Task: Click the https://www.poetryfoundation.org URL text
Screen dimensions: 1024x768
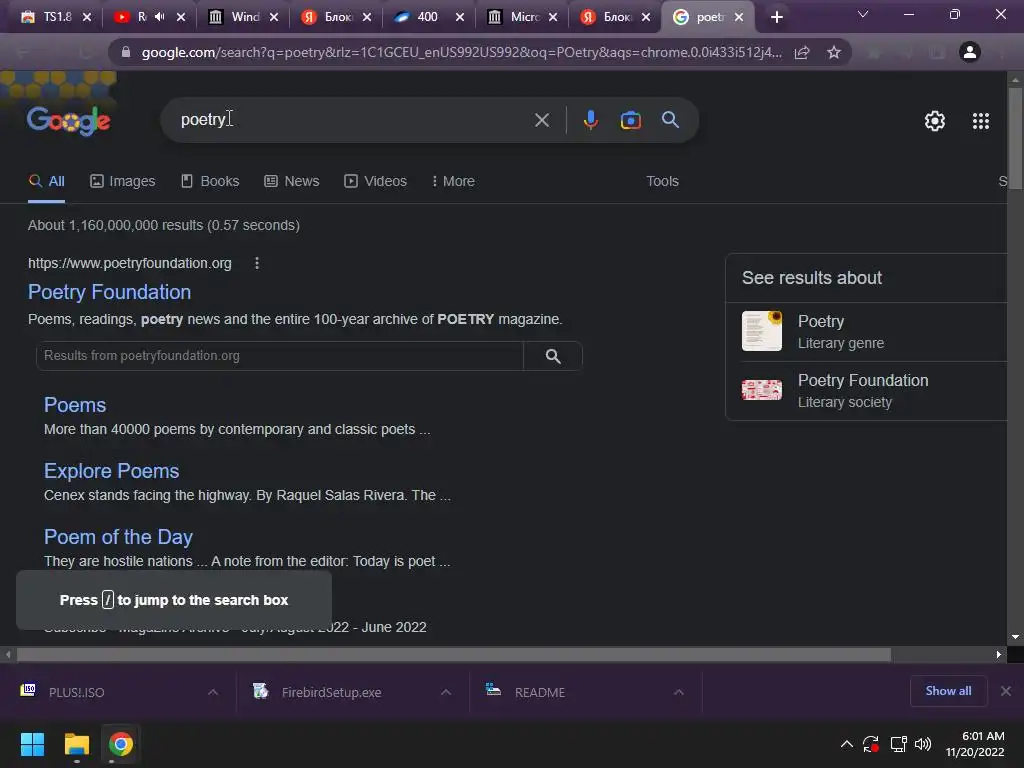Action: pyautogui.click(x=130, y=263)
